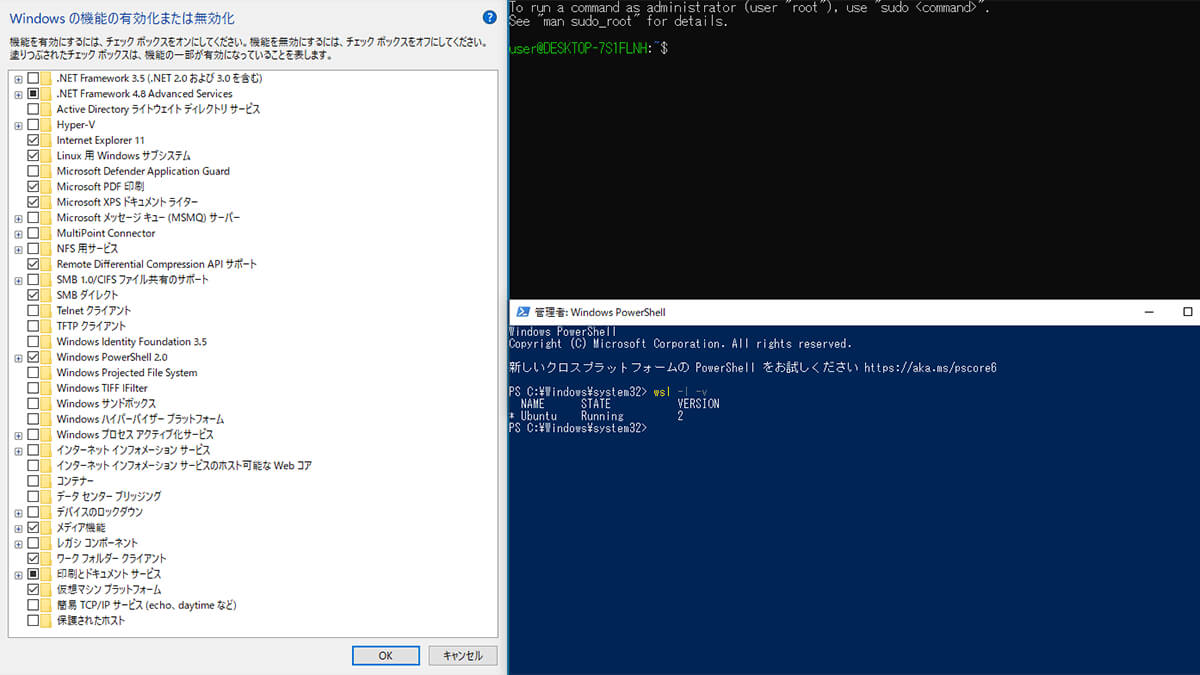
Task: Select the Internet Explorer 11 label
Action: tap(100, 140)
